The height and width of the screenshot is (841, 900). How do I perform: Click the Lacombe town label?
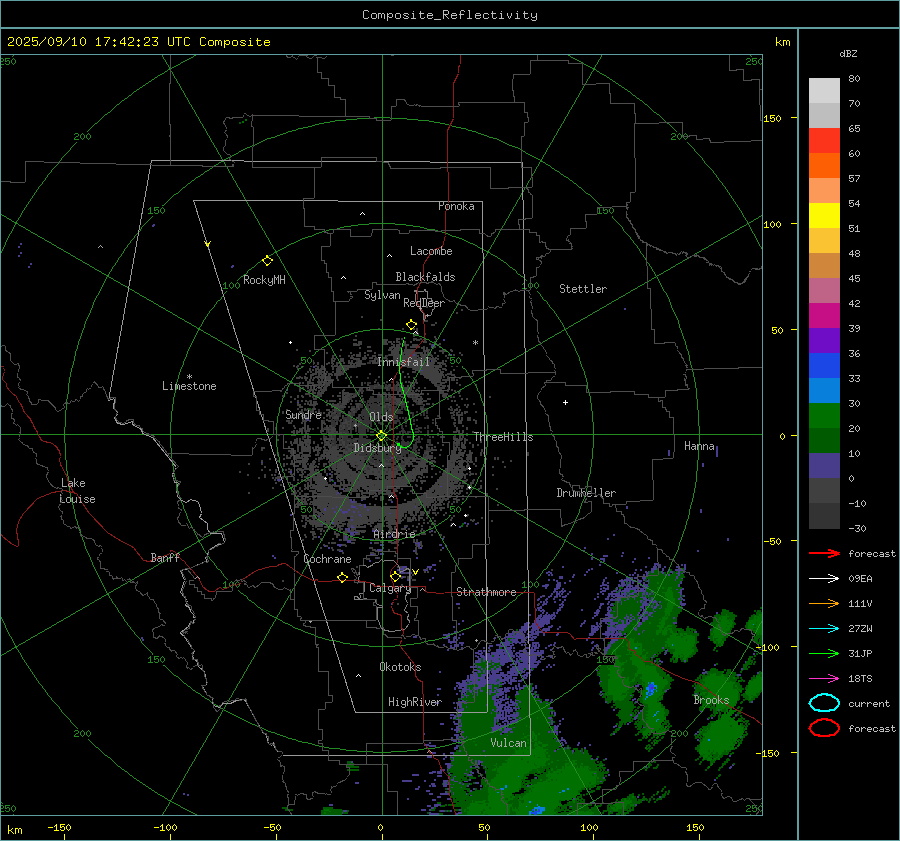[431, 251]
